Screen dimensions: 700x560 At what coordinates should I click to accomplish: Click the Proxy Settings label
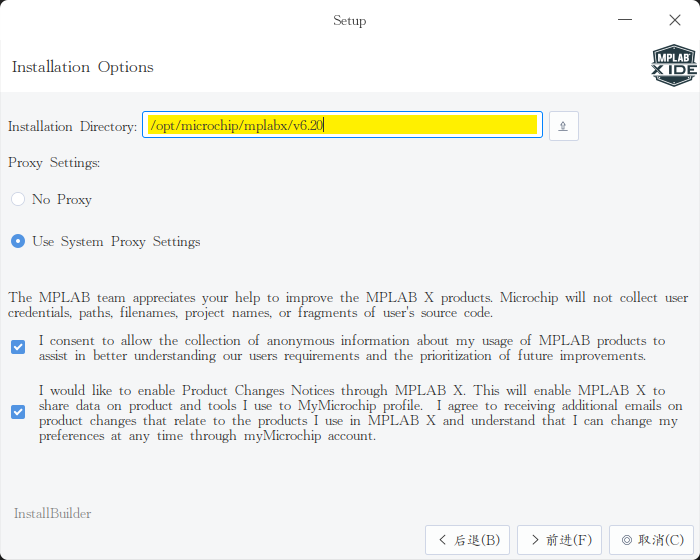54,163
